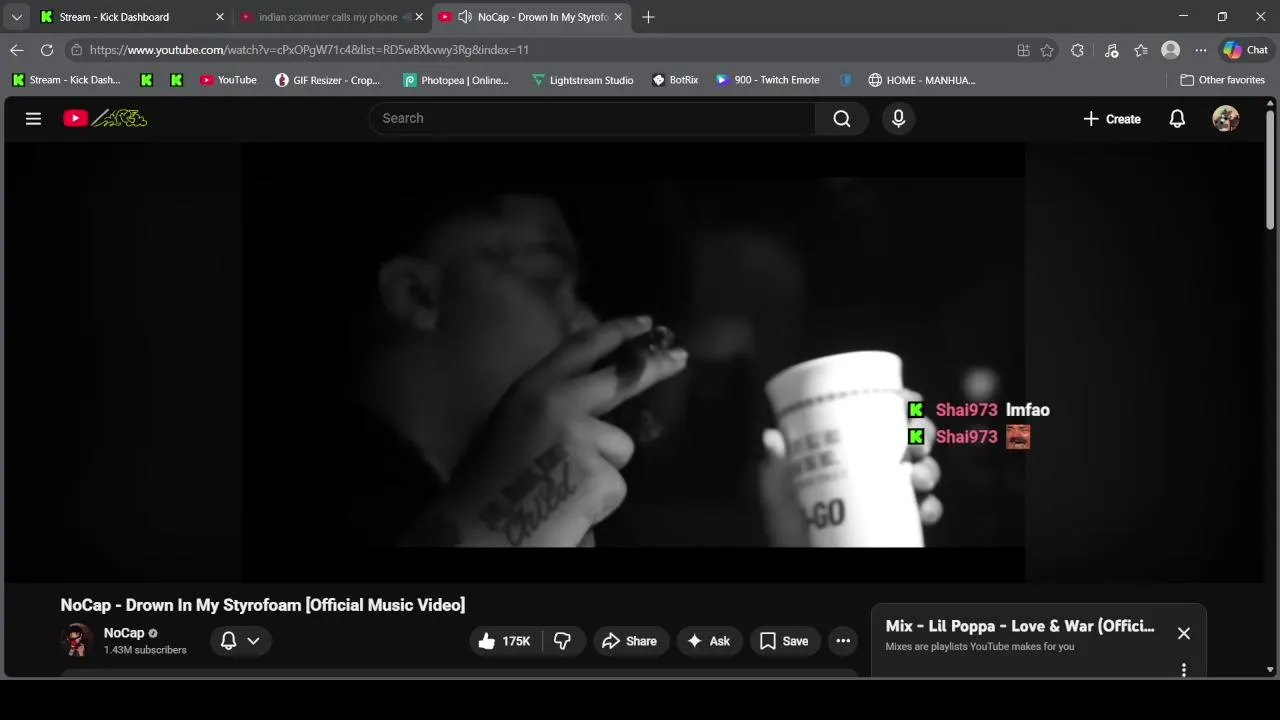This screenshot has width=1280, height=720.
Task: Click Mix - Lil Poppa playlist title
Action: tap(1020, 626)
